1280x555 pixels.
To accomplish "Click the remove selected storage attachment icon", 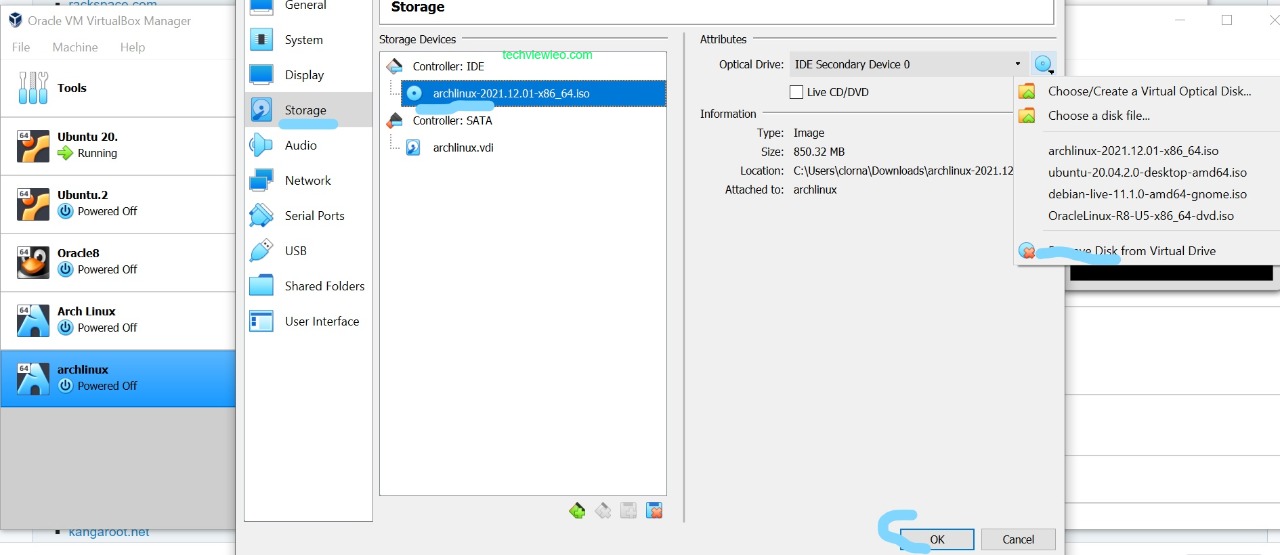I will click(655, 511).
